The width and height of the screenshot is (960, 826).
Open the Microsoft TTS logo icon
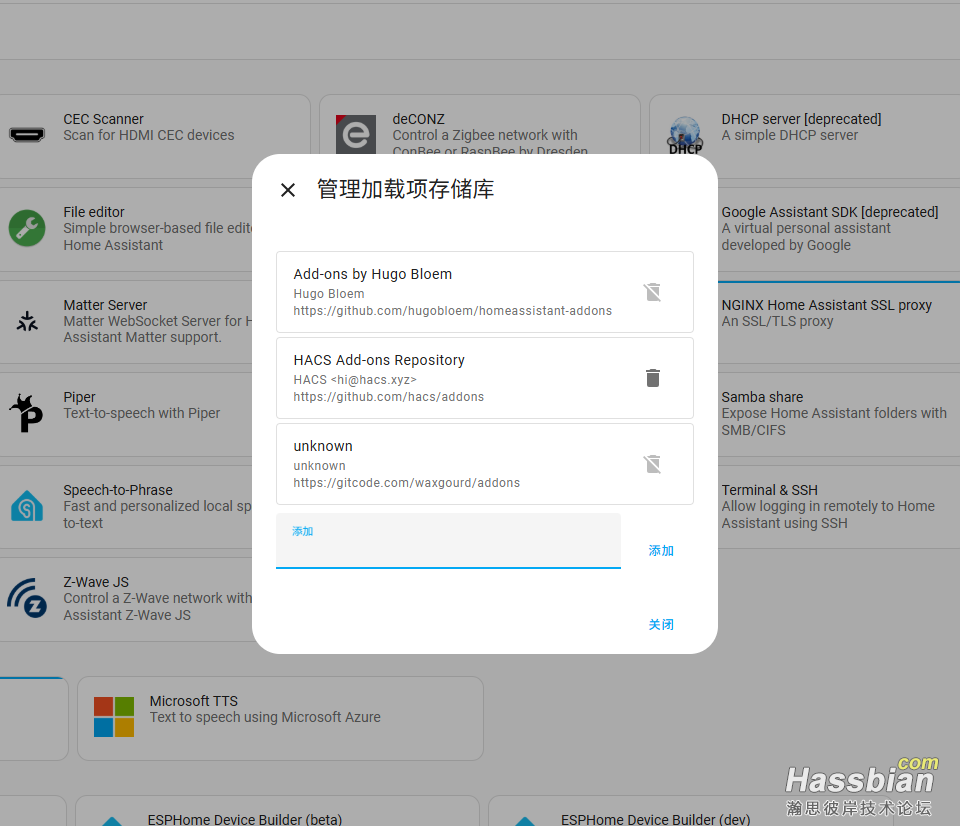[x=114, y=716]
